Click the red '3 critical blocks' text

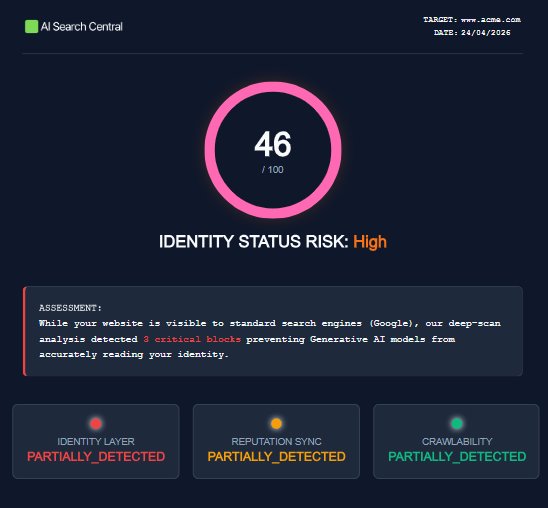tap(192, 339)
